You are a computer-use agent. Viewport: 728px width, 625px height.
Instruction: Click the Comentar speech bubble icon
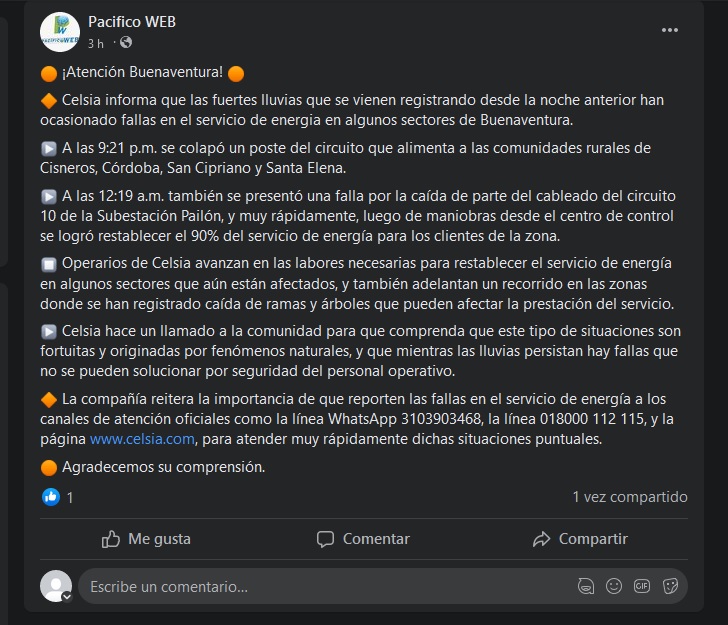tap(325, 539)
